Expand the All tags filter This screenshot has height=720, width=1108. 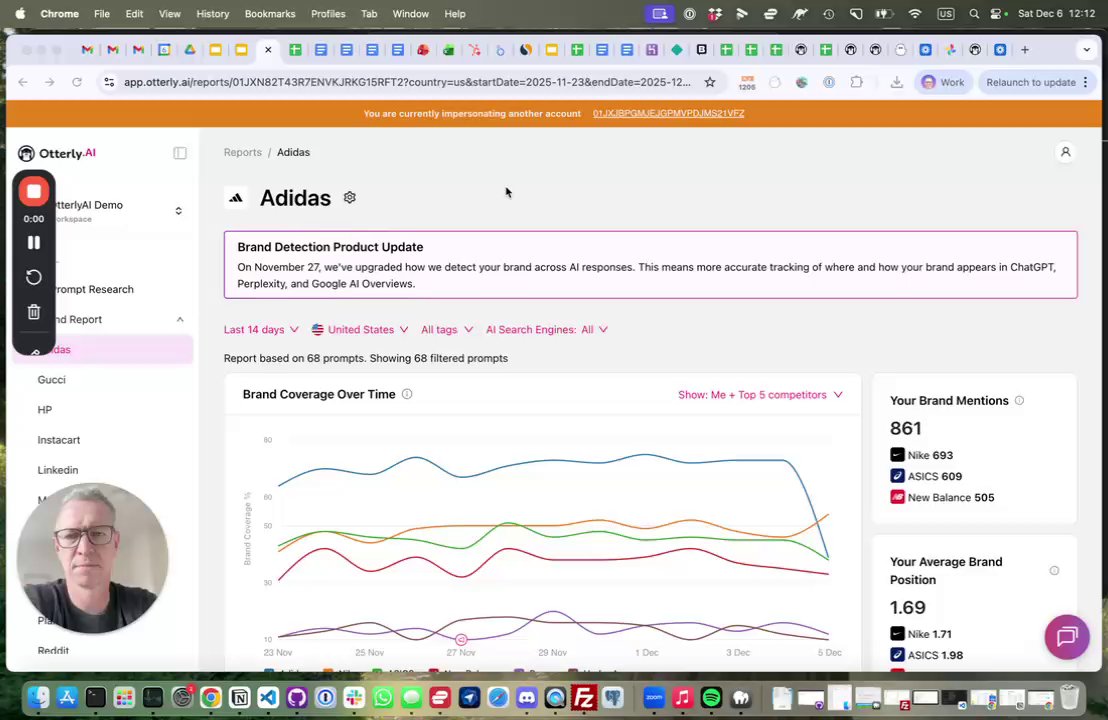pyautogui.click(x=447, y=329)
